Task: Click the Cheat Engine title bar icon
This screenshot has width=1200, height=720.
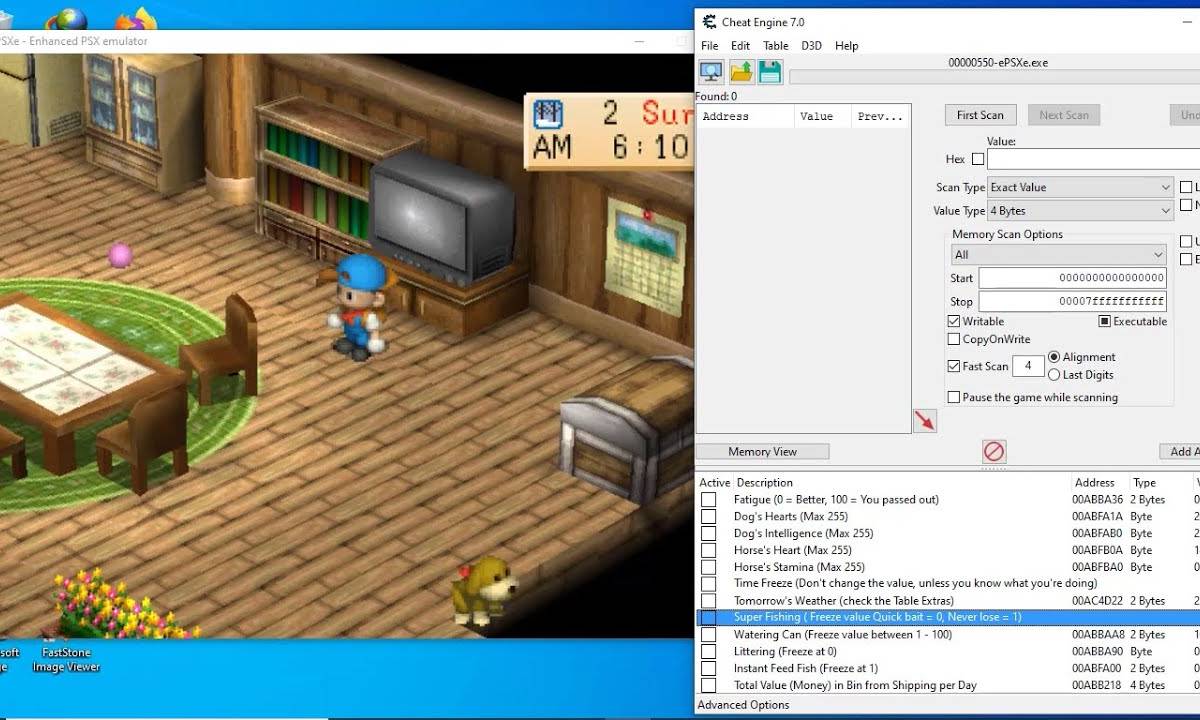Action: pos(709,22)
